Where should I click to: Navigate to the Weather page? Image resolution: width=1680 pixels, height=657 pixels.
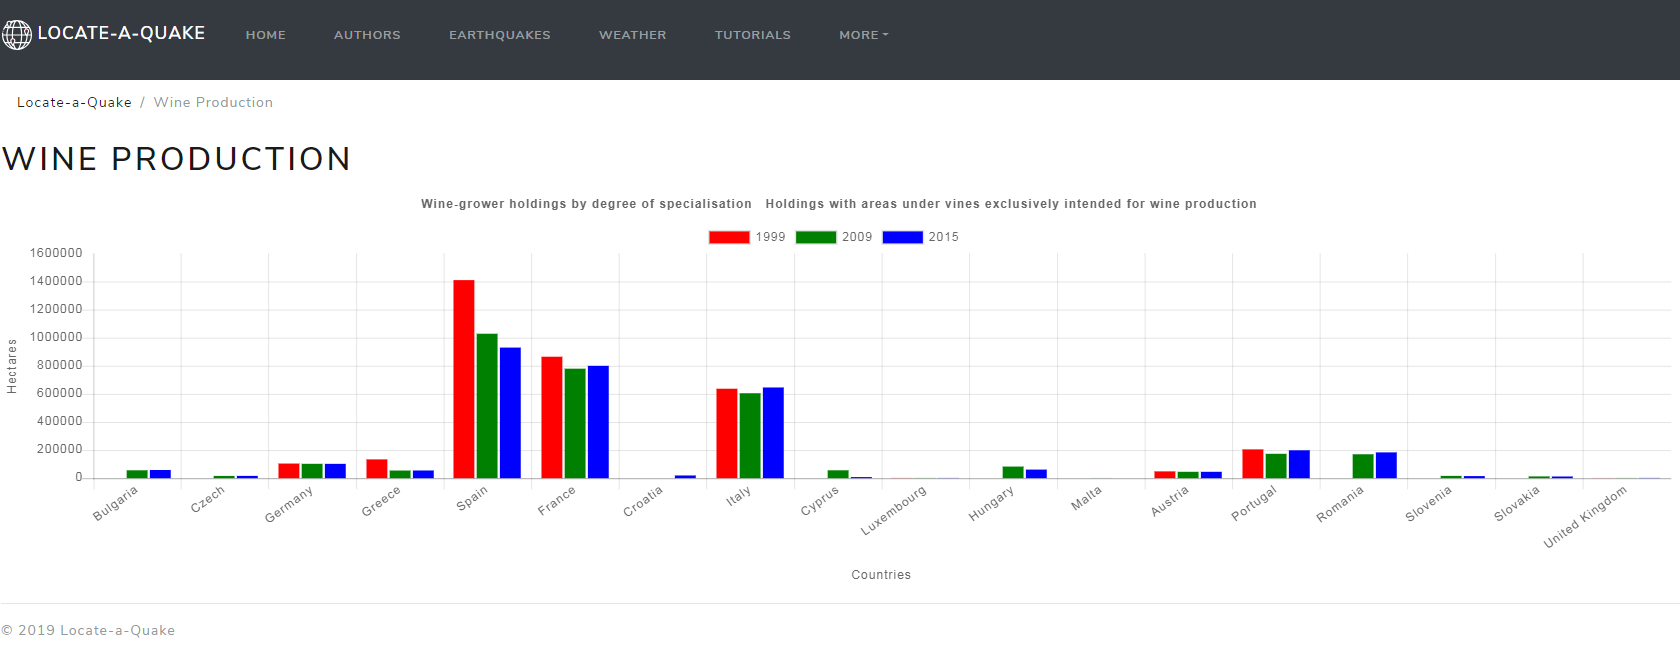click(x=632, y=35)
